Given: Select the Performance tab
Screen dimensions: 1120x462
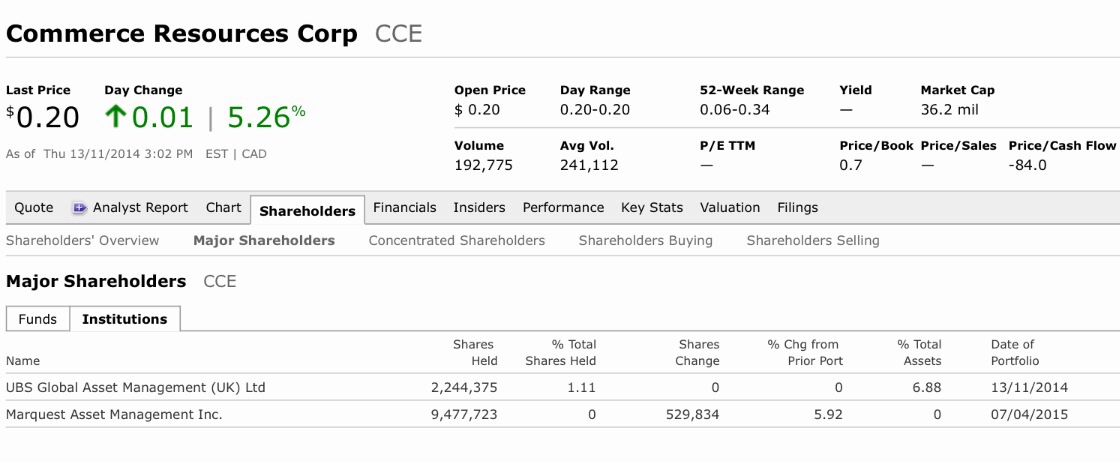Looking at the screenshot, I should click(x=563, y=208).
